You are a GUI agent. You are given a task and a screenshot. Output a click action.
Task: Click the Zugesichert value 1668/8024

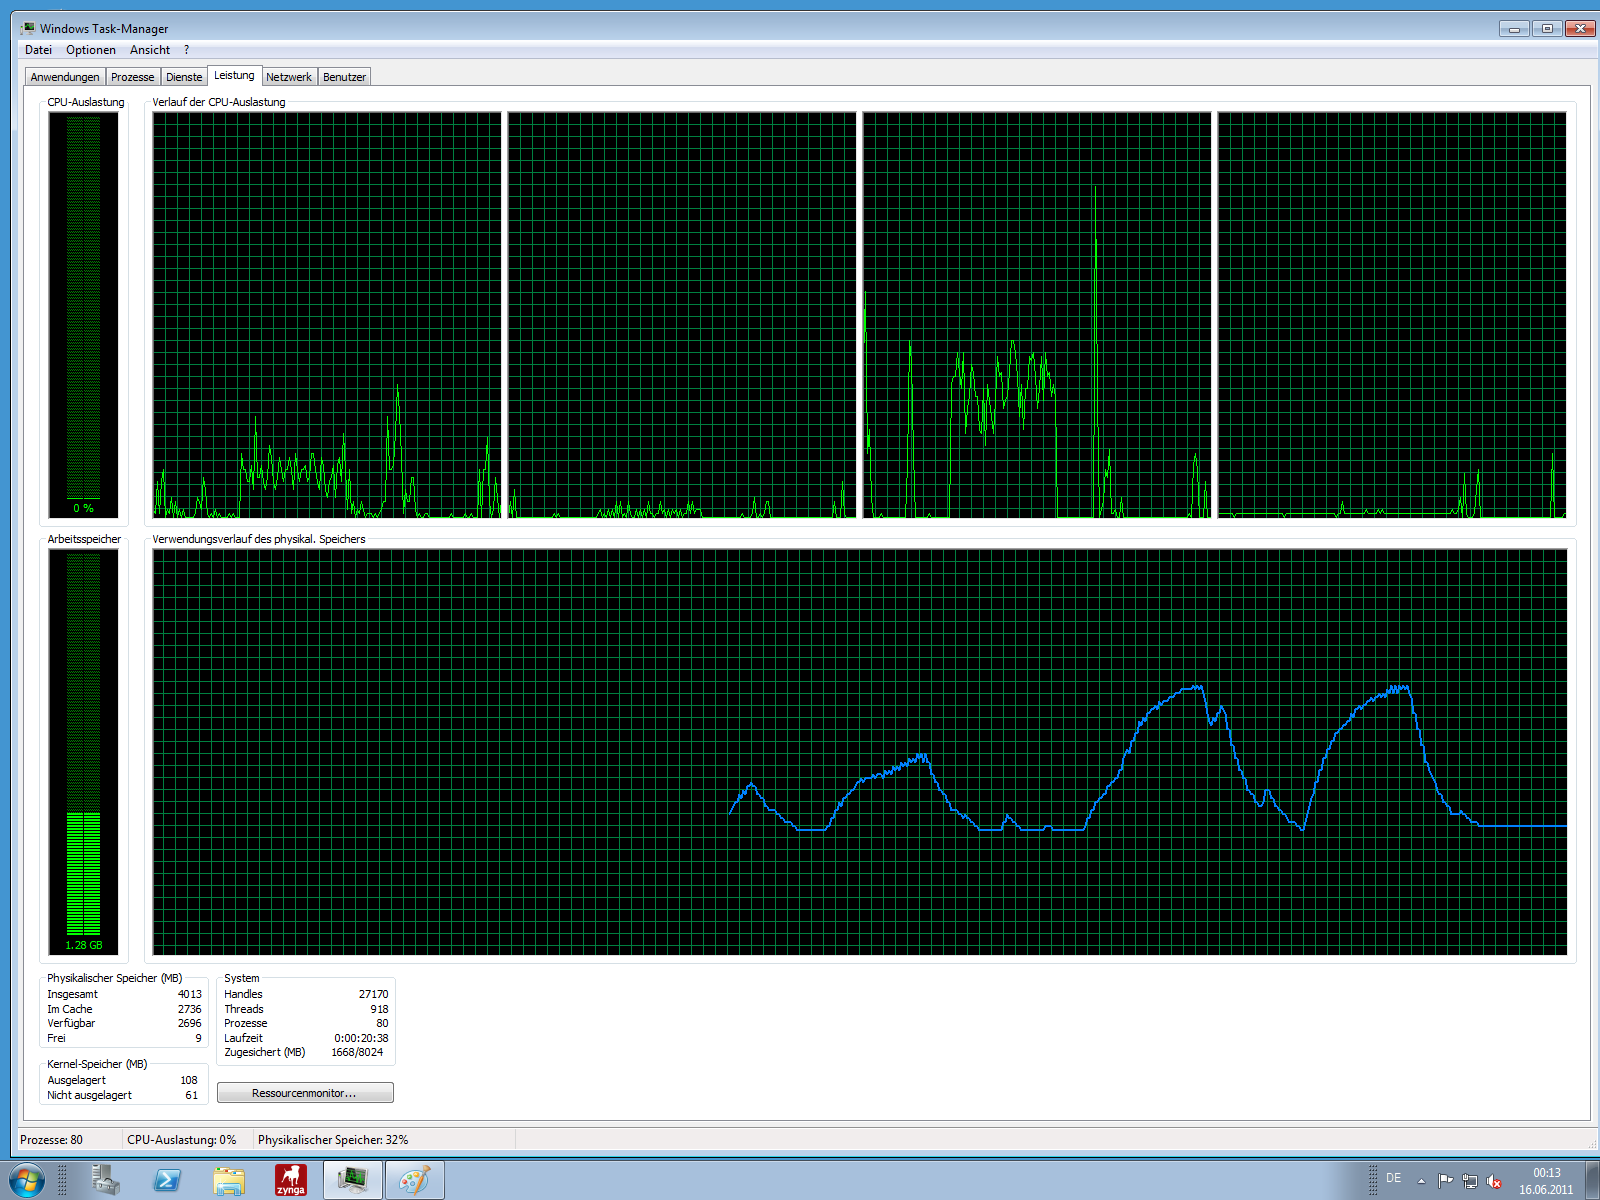(x=357, y=1052)
